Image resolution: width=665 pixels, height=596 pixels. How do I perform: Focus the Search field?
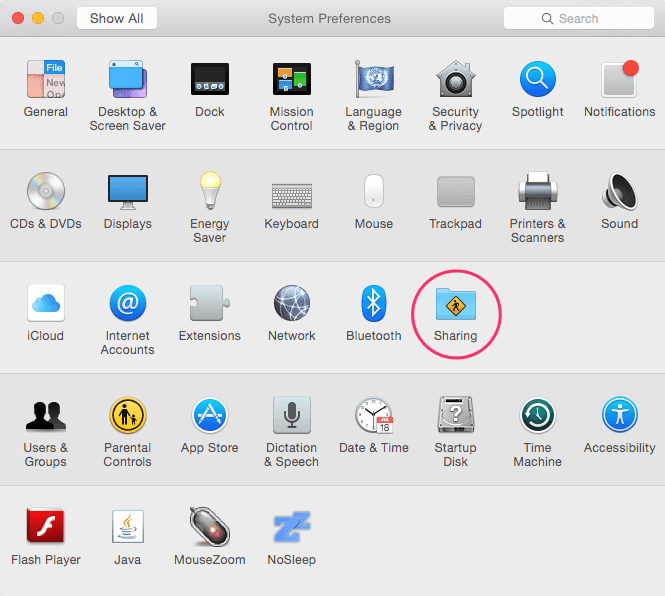coord(578,18)
